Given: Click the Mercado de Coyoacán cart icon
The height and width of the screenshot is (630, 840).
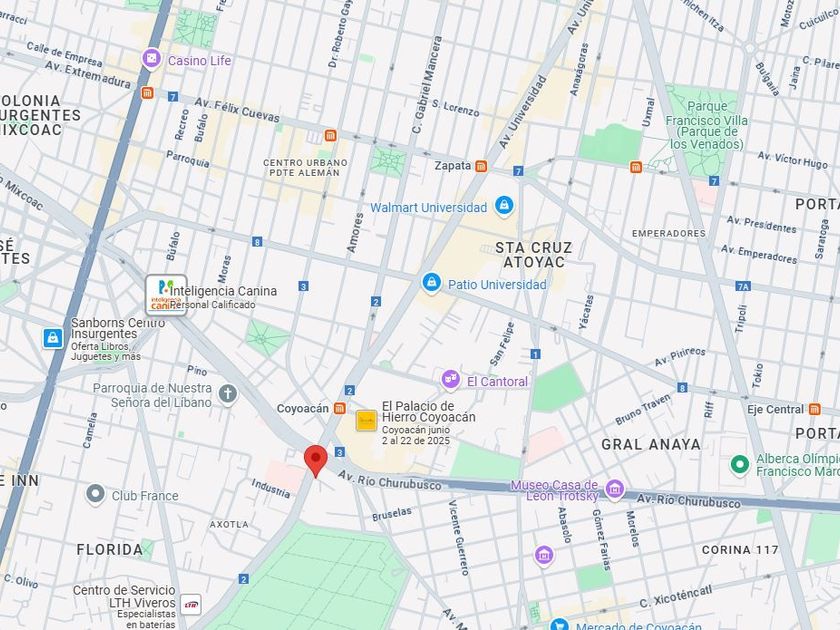Looking at the screenshot, I should click(560, 625).
